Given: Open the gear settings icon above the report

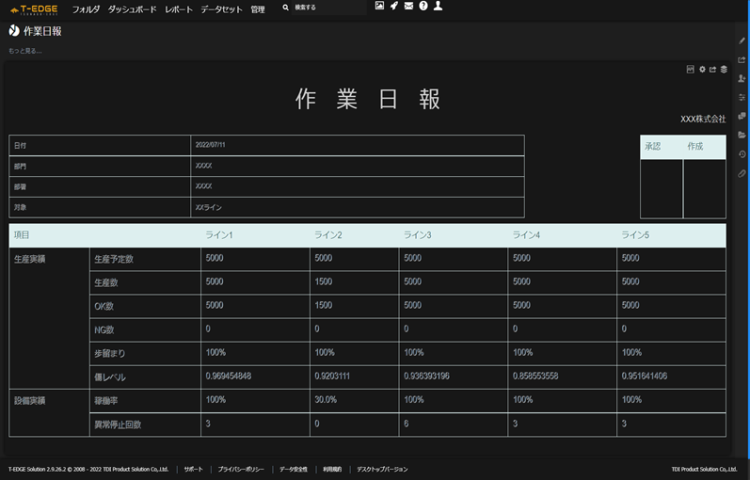Looking at the screenshot, I should coord(702,69).
